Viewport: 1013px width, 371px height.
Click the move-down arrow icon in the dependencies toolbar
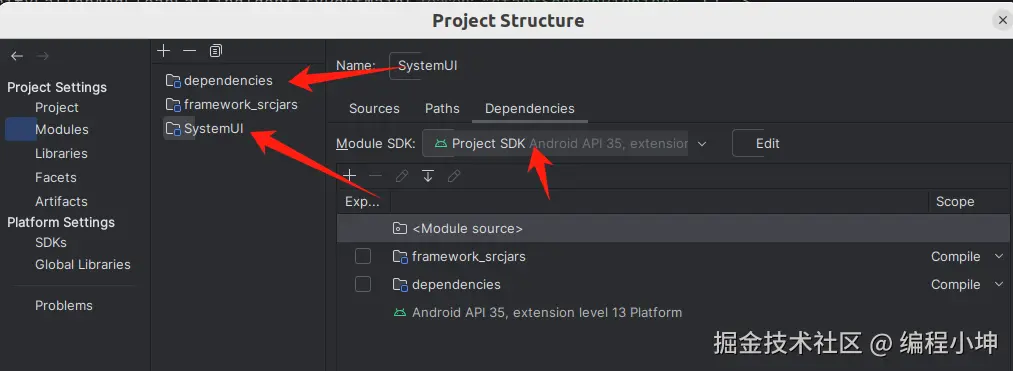(428, 175)
